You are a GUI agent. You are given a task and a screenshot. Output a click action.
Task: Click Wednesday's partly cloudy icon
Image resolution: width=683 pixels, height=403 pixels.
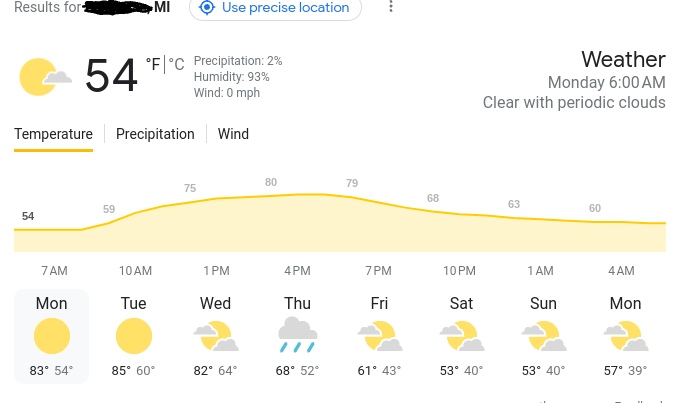click(216, 336)
